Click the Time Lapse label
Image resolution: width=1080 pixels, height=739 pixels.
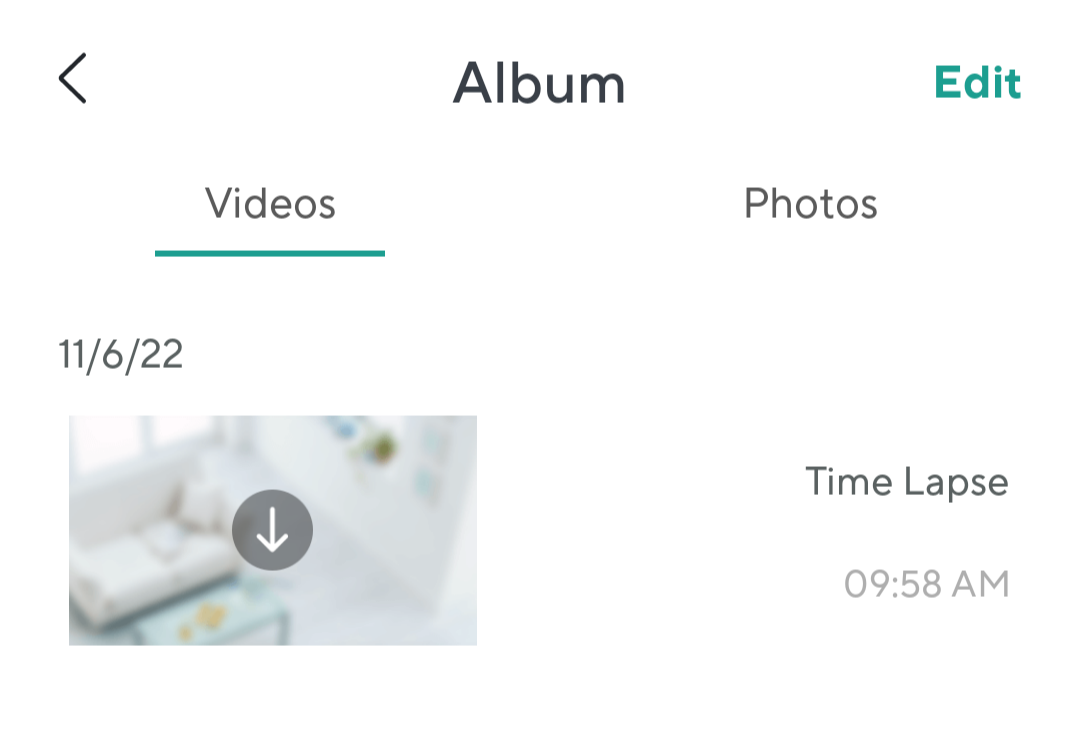pyautogui.click(x=906, y=482)
